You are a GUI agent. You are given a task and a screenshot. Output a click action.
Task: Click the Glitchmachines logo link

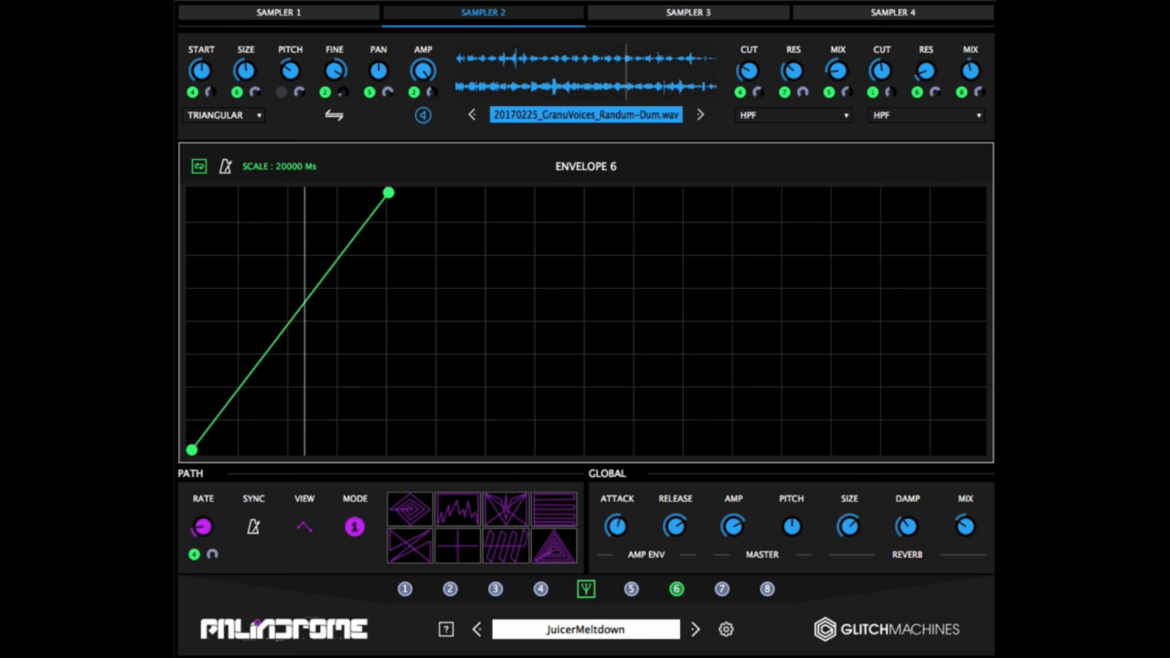(x=886, y=630)
